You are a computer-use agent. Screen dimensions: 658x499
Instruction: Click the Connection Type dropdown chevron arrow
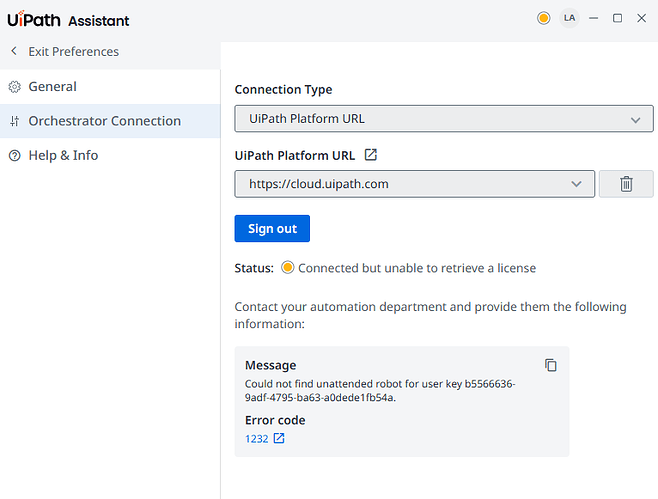[x=635, y=120]
